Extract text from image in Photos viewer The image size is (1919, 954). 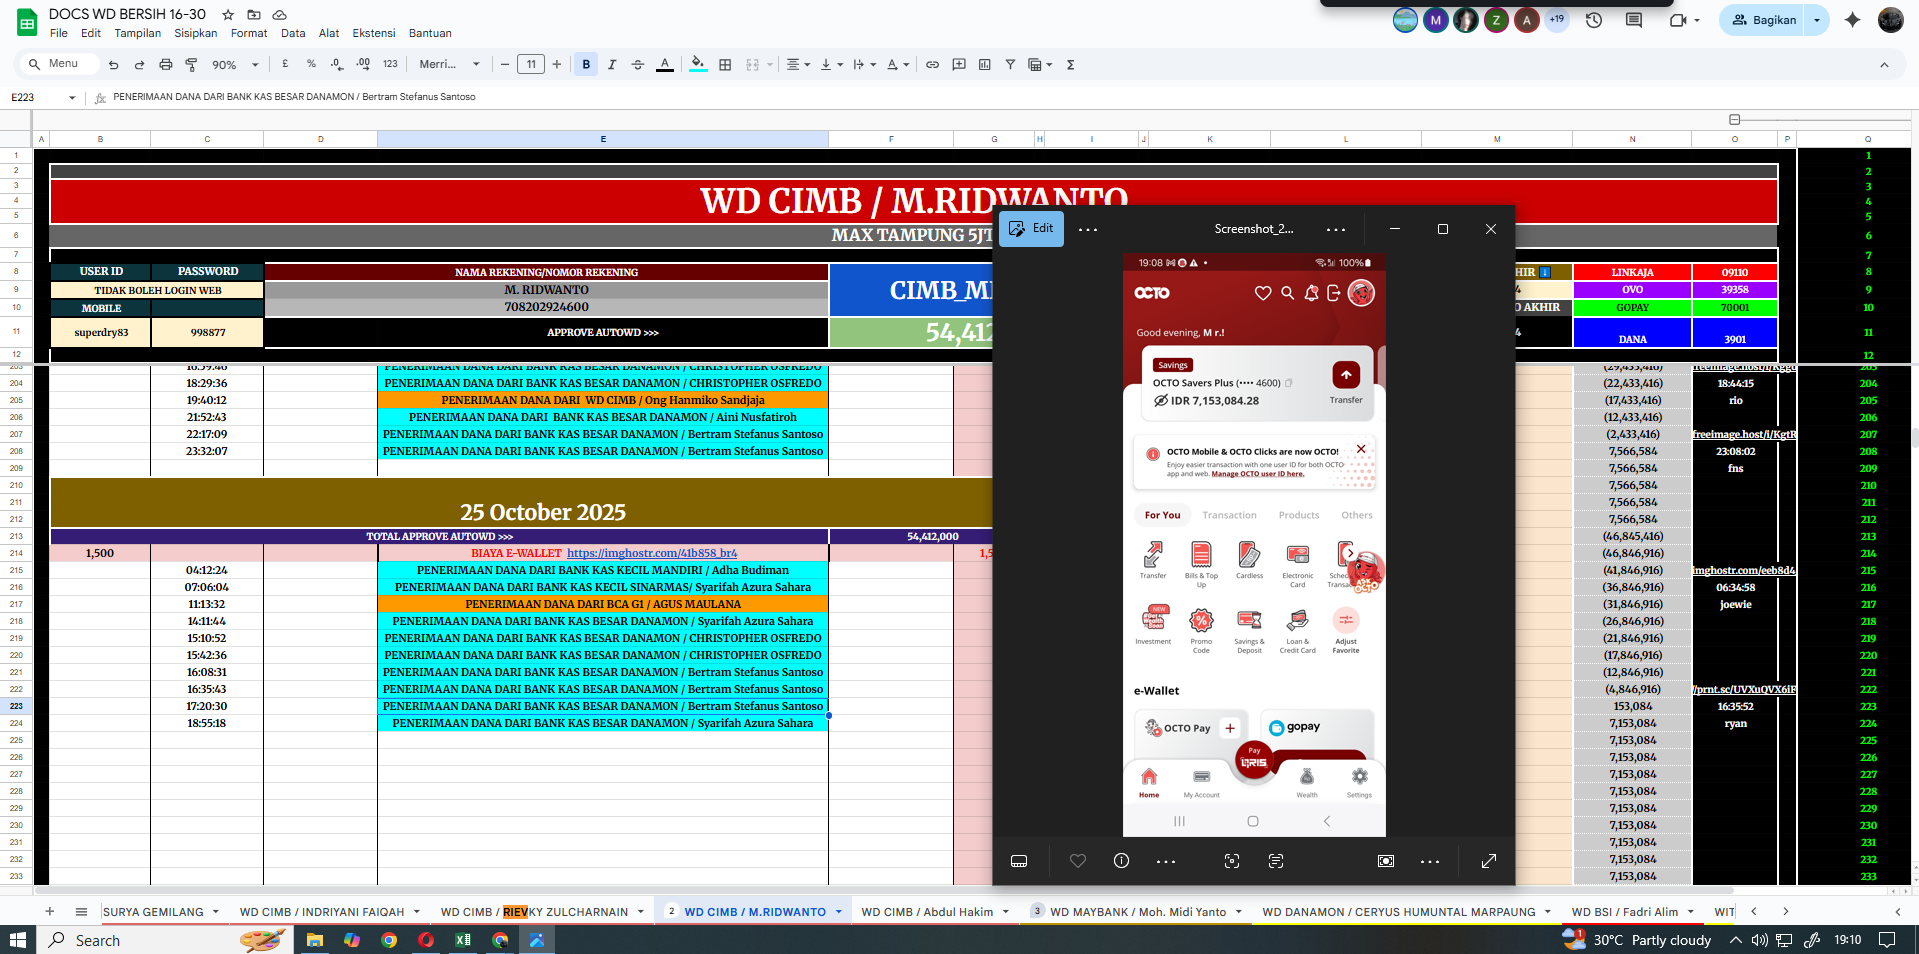point(1276,861)
